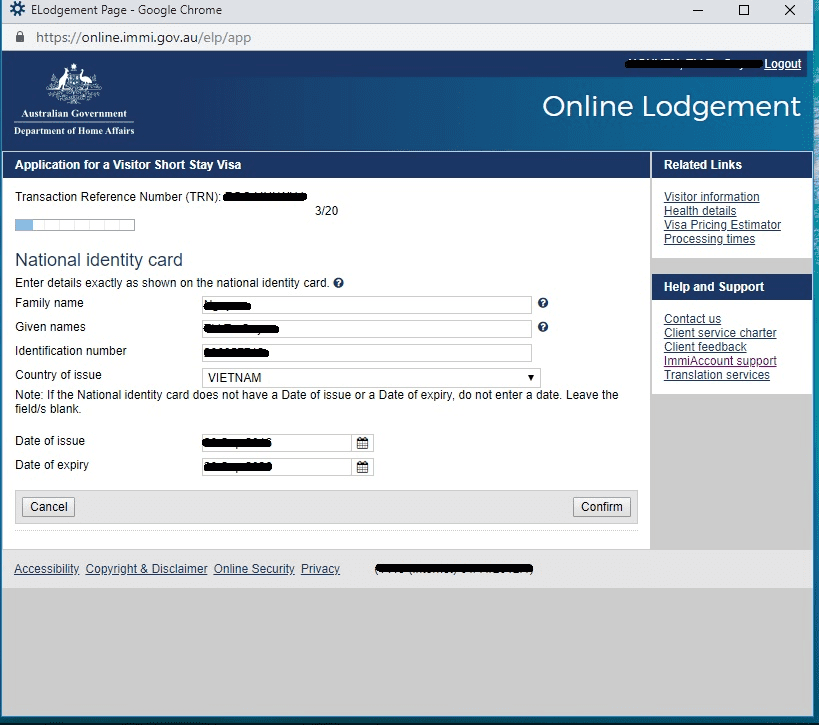The height and width of the screenshot is (725, 819).
Task: Expand the Country of issue dropdown
Action: point(371,378)
